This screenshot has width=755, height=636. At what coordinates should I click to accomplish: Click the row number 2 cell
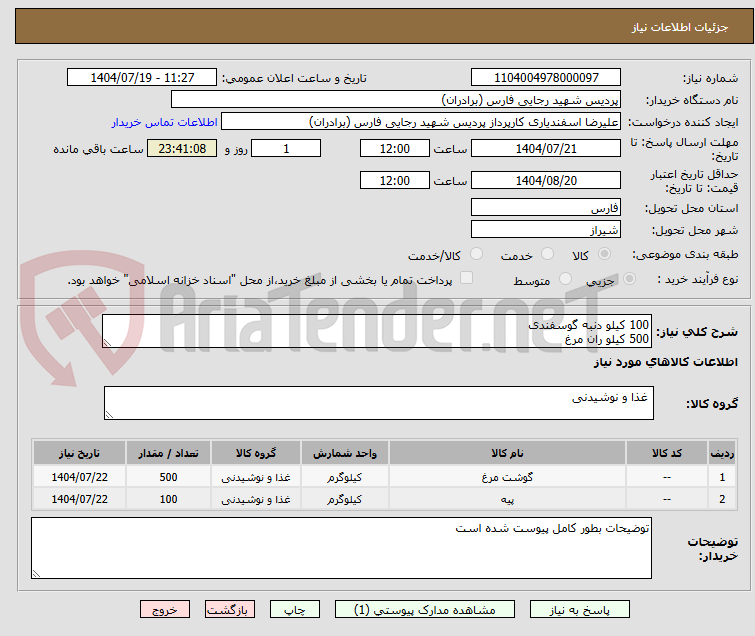(x=722, y=499)
